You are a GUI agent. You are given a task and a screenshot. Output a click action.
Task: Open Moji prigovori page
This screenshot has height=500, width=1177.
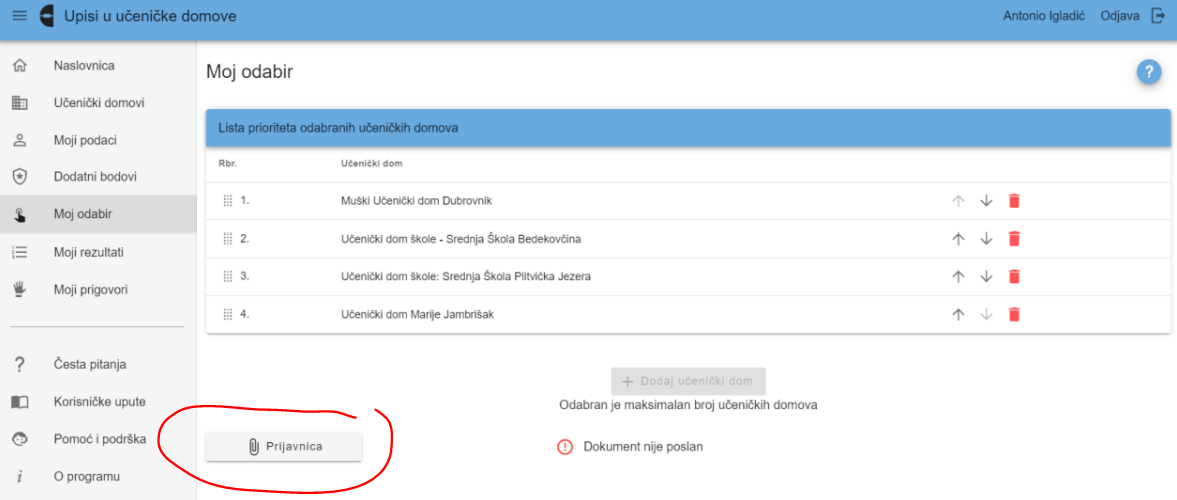98,289
